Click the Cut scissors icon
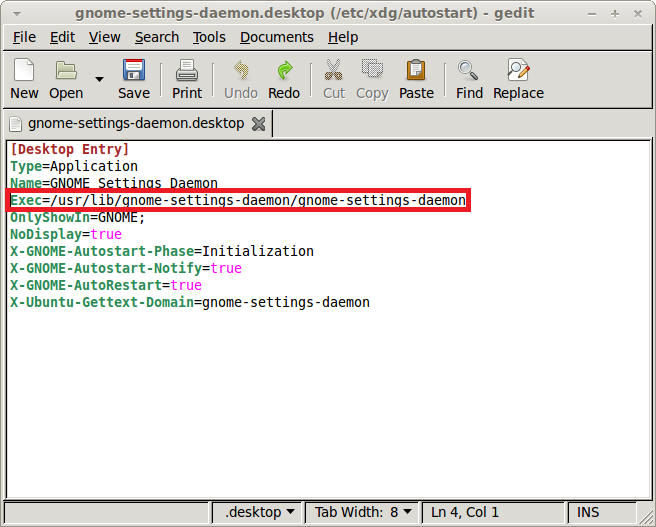Image resolution: width=656 pixels, height=527 pixels. (x=333, y=70)
